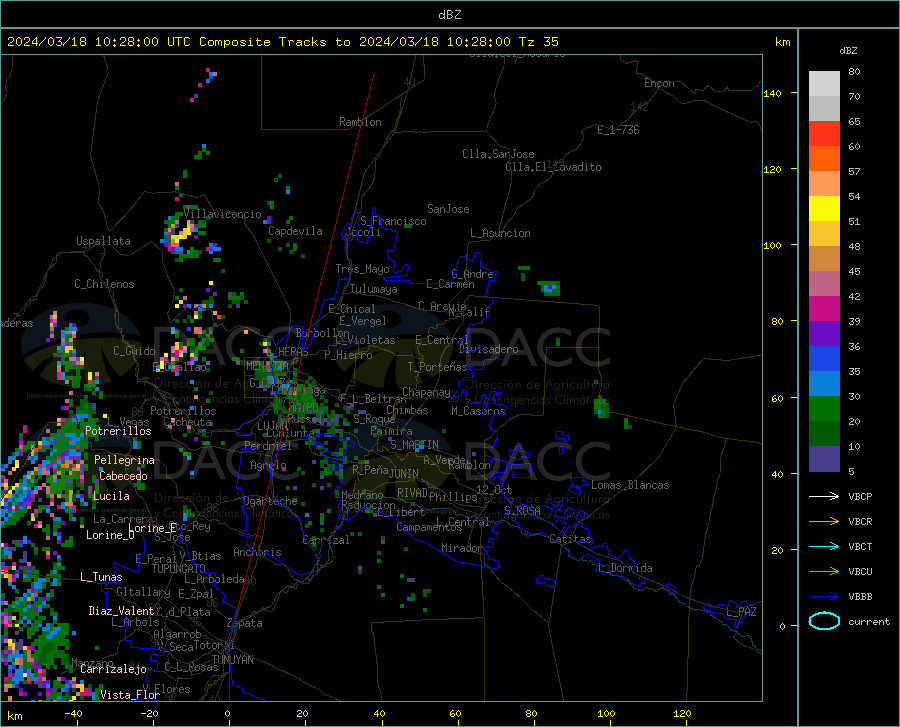Click the 36 dBZ blue legend swatch
The height and width of the screenshot is (727, 900).
click(824, 358)
